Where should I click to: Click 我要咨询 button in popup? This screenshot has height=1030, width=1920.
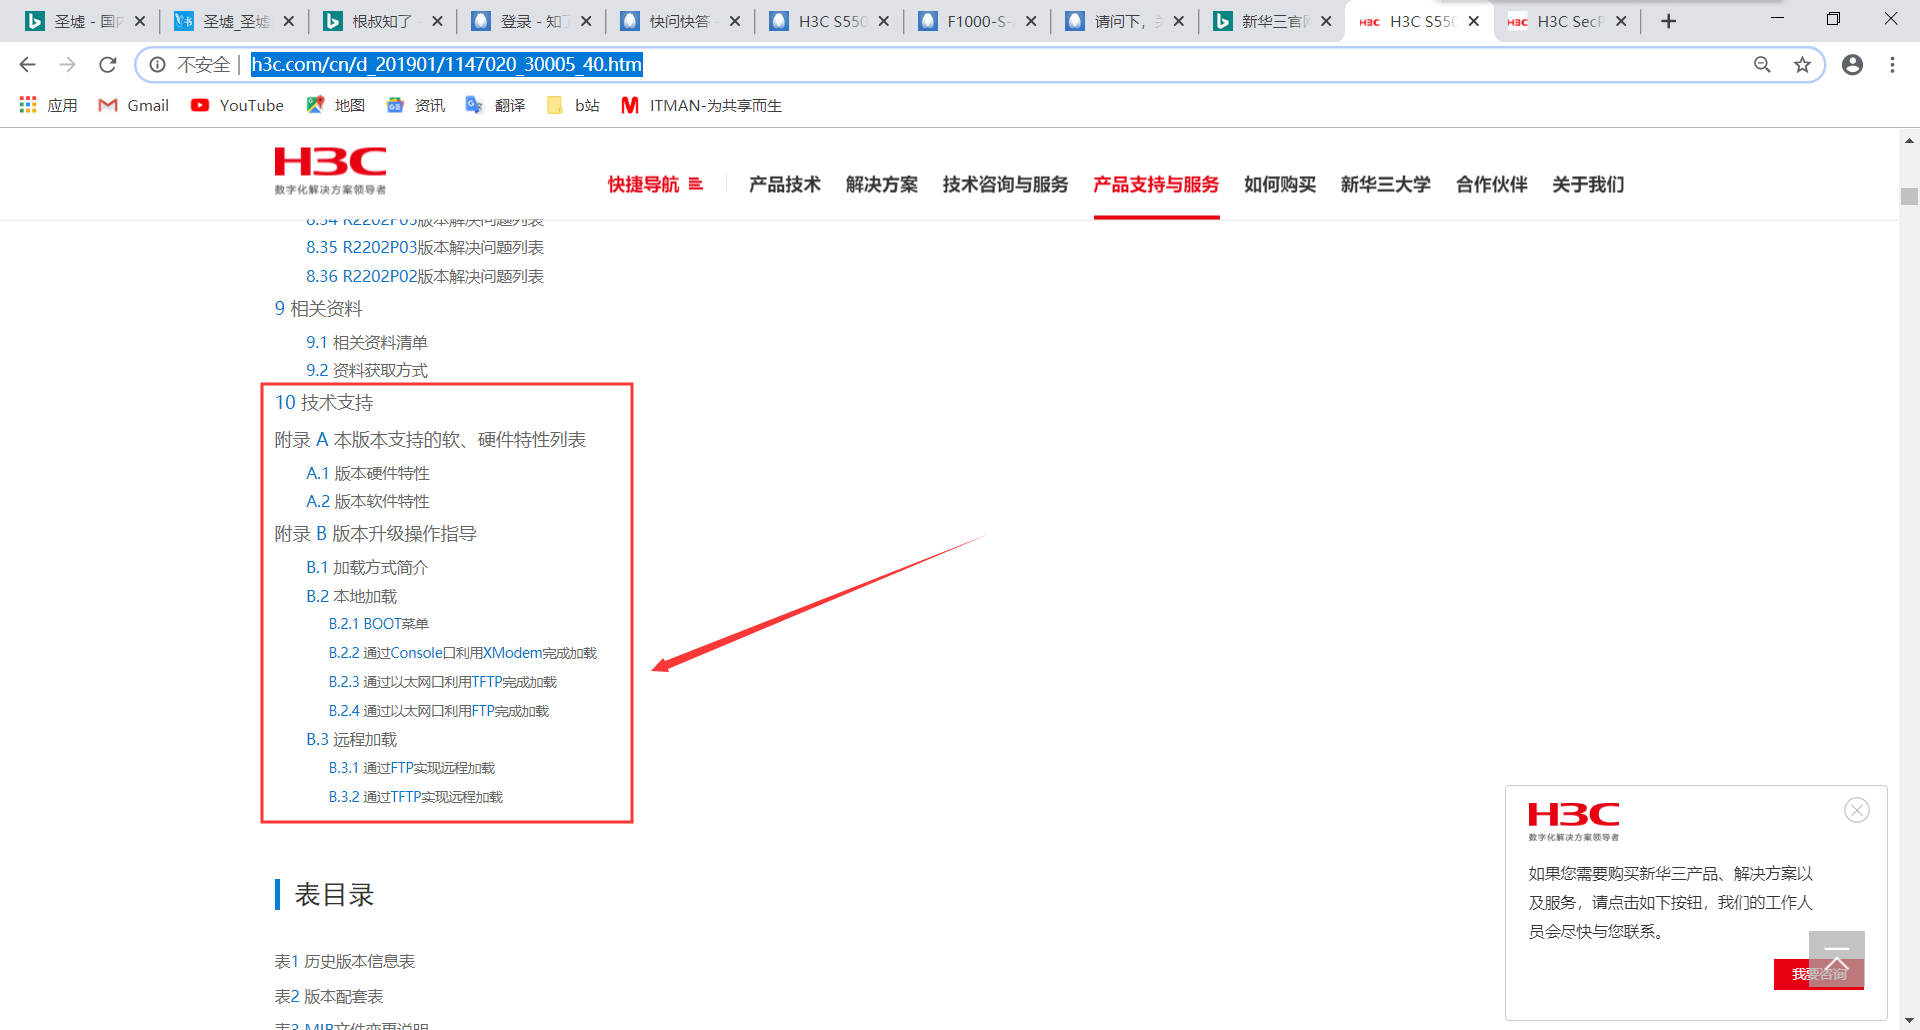click(1819, 974)
